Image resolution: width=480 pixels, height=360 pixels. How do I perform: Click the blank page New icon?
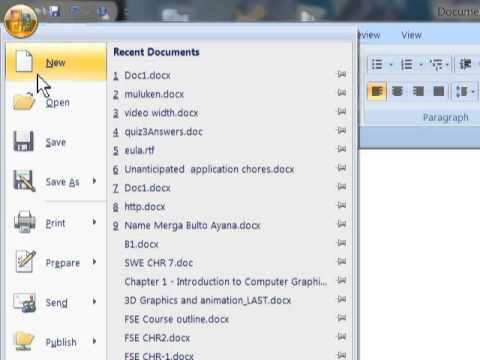(x=24, y=61)
